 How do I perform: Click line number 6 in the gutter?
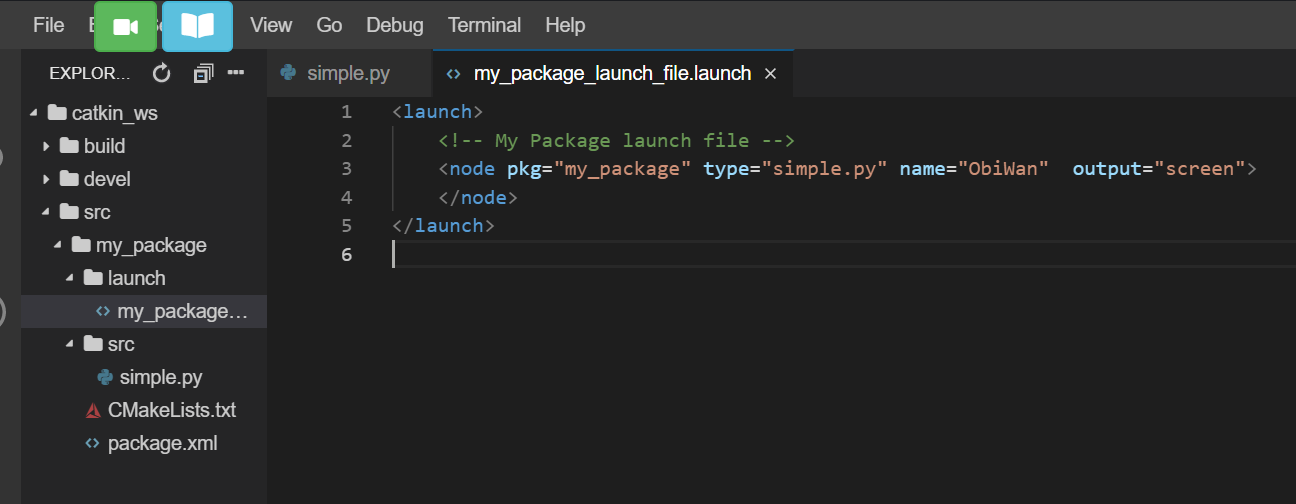(346, 254)
